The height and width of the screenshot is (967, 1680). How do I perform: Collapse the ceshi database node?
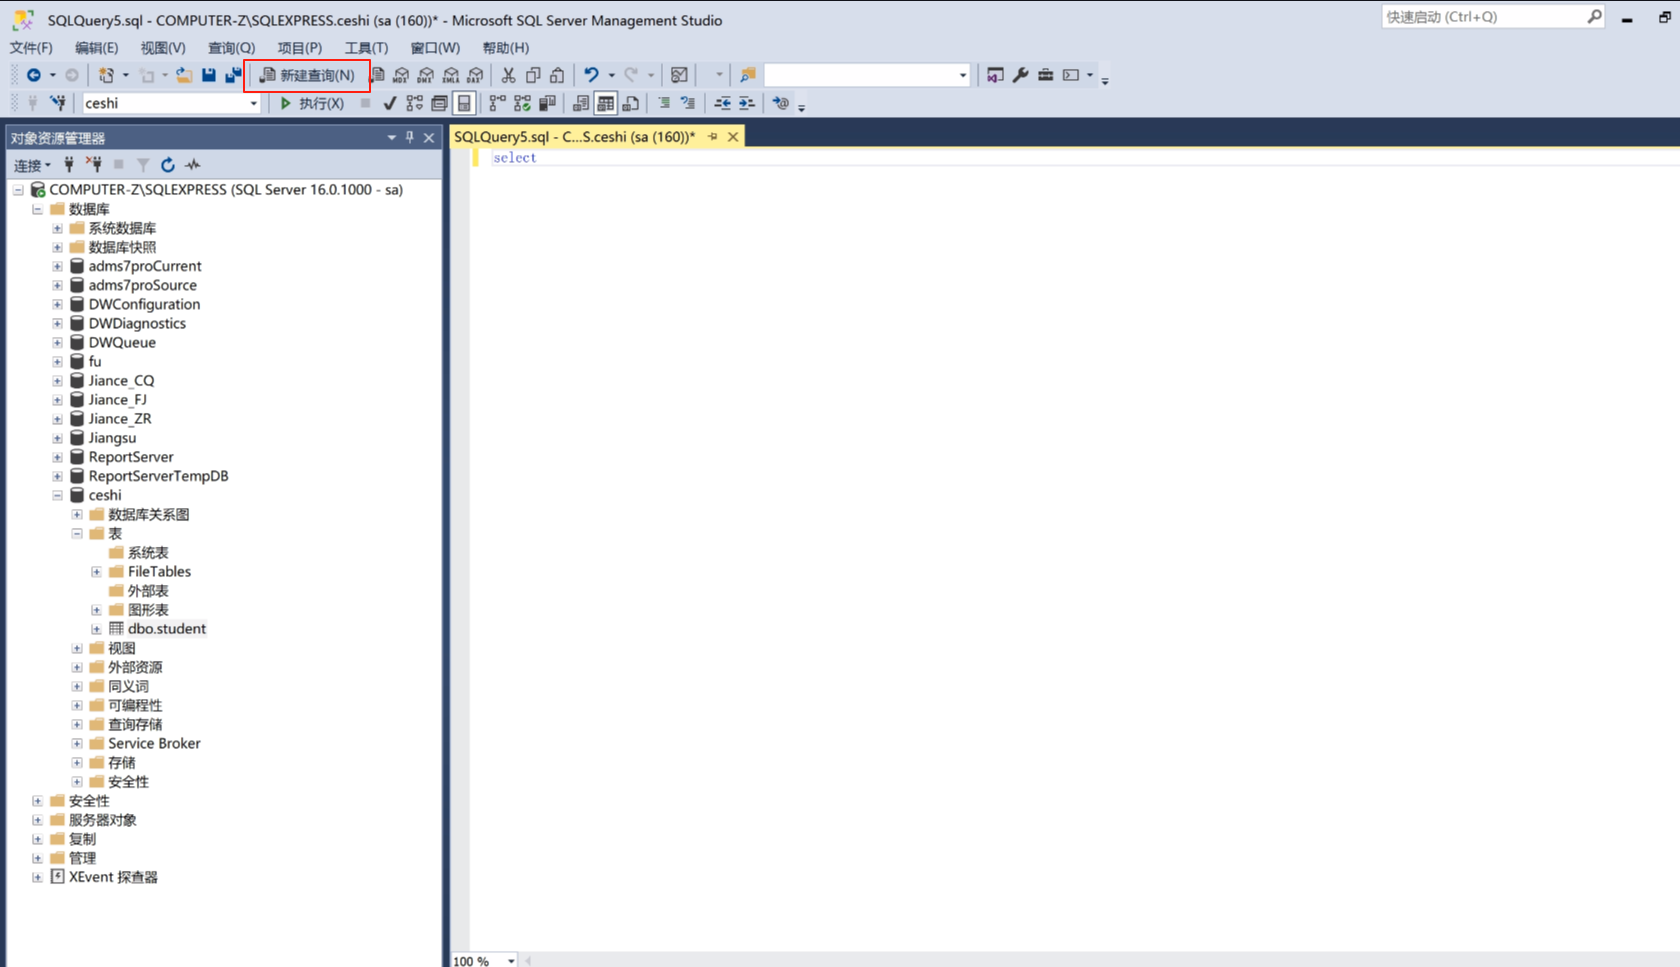tap(58, 496)
